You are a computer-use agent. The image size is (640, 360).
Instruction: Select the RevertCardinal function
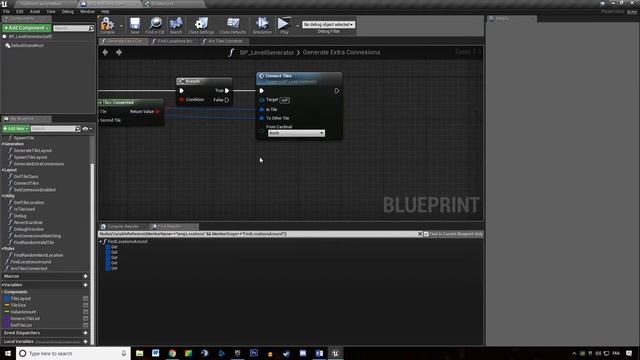pos(28,222)
